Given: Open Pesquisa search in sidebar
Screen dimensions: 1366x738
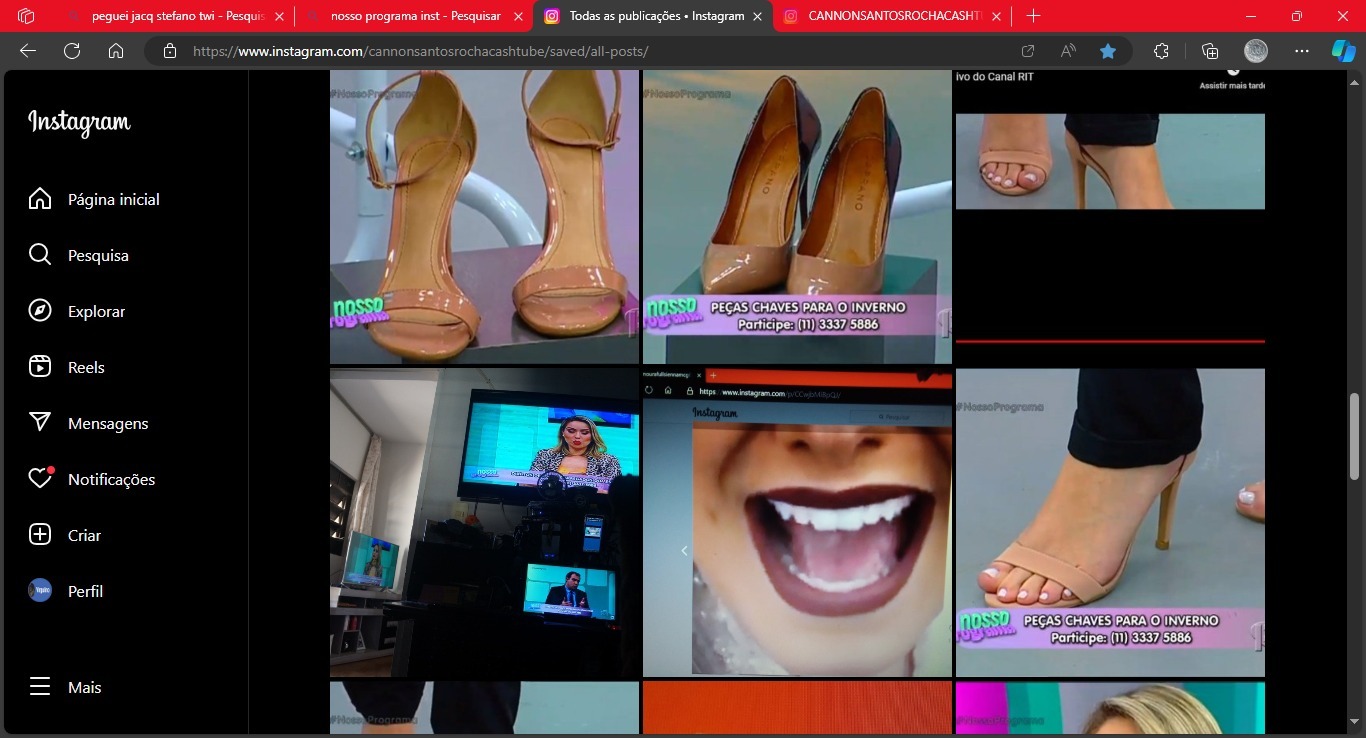Looking at the screenshot, I should (x=40, y=255).
